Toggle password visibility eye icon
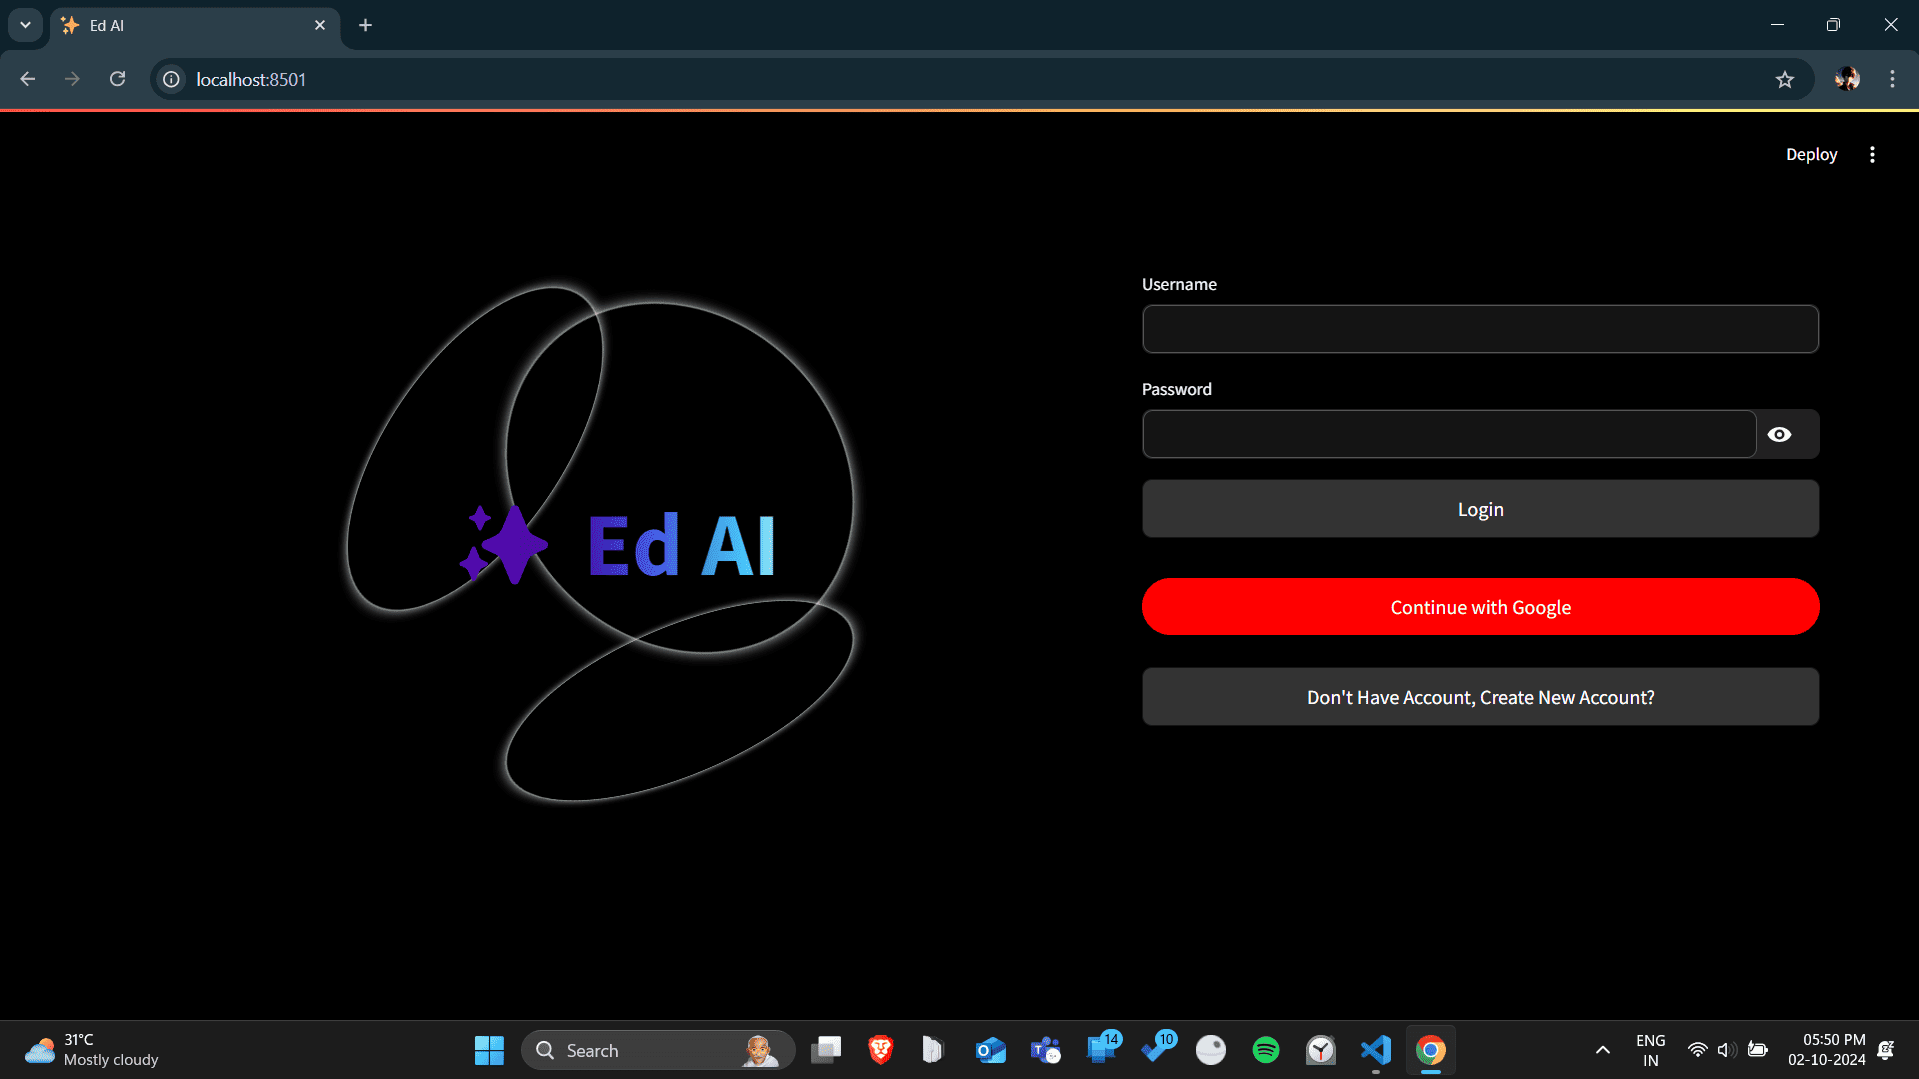The width and height of the screenshot is (1919, 1079). click(1779, 434)
